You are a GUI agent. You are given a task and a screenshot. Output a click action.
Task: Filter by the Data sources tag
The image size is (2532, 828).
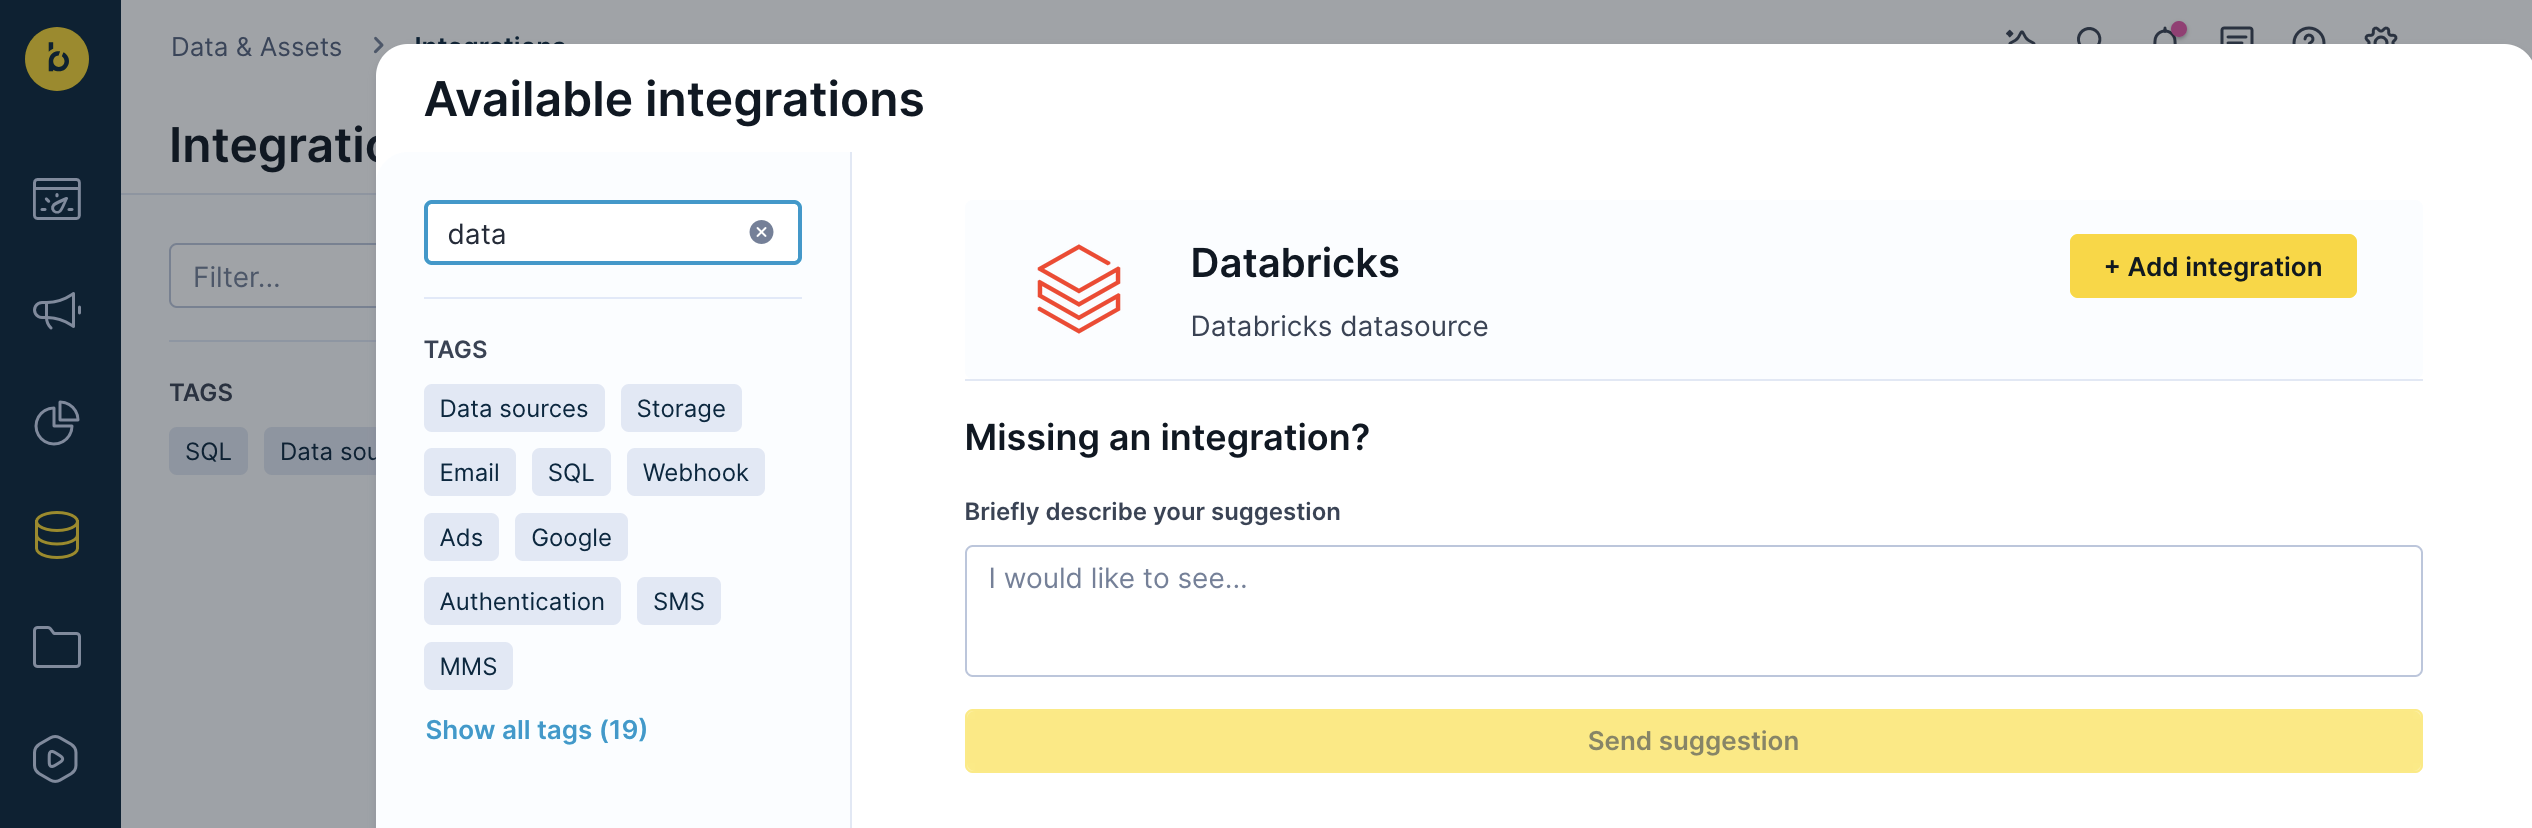point(514,408)
